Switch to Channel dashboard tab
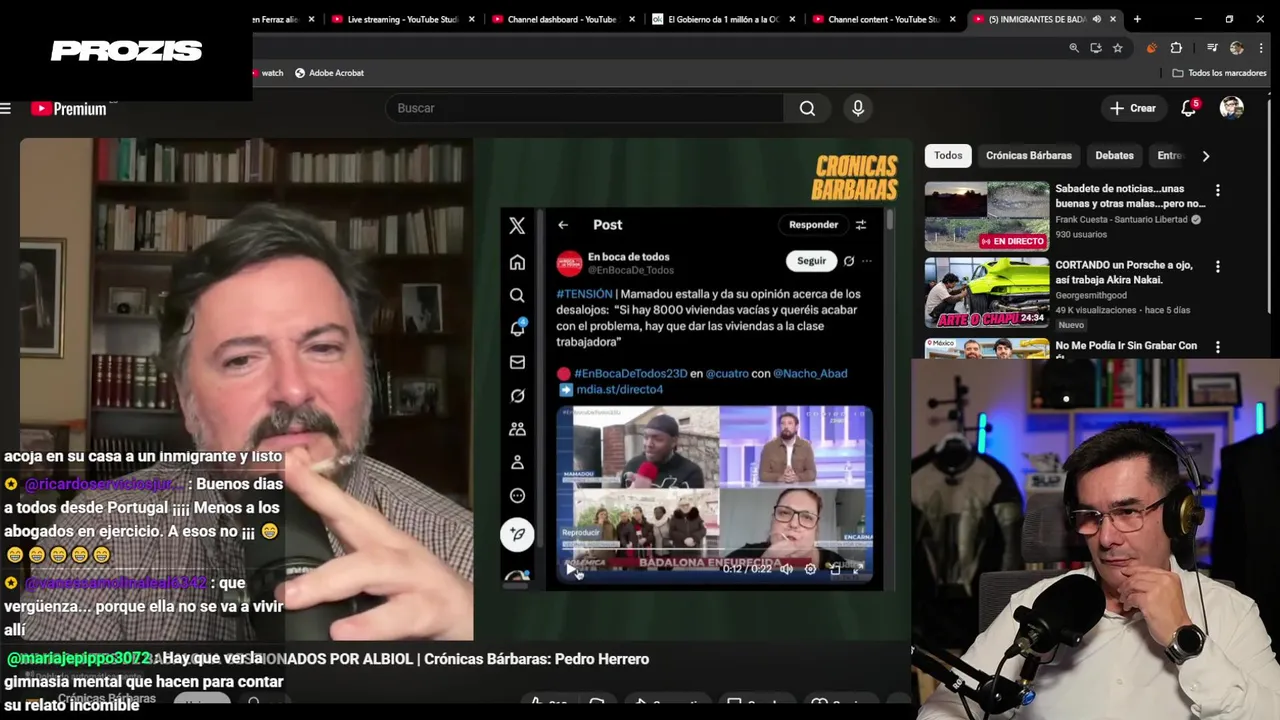 [563, 19]
